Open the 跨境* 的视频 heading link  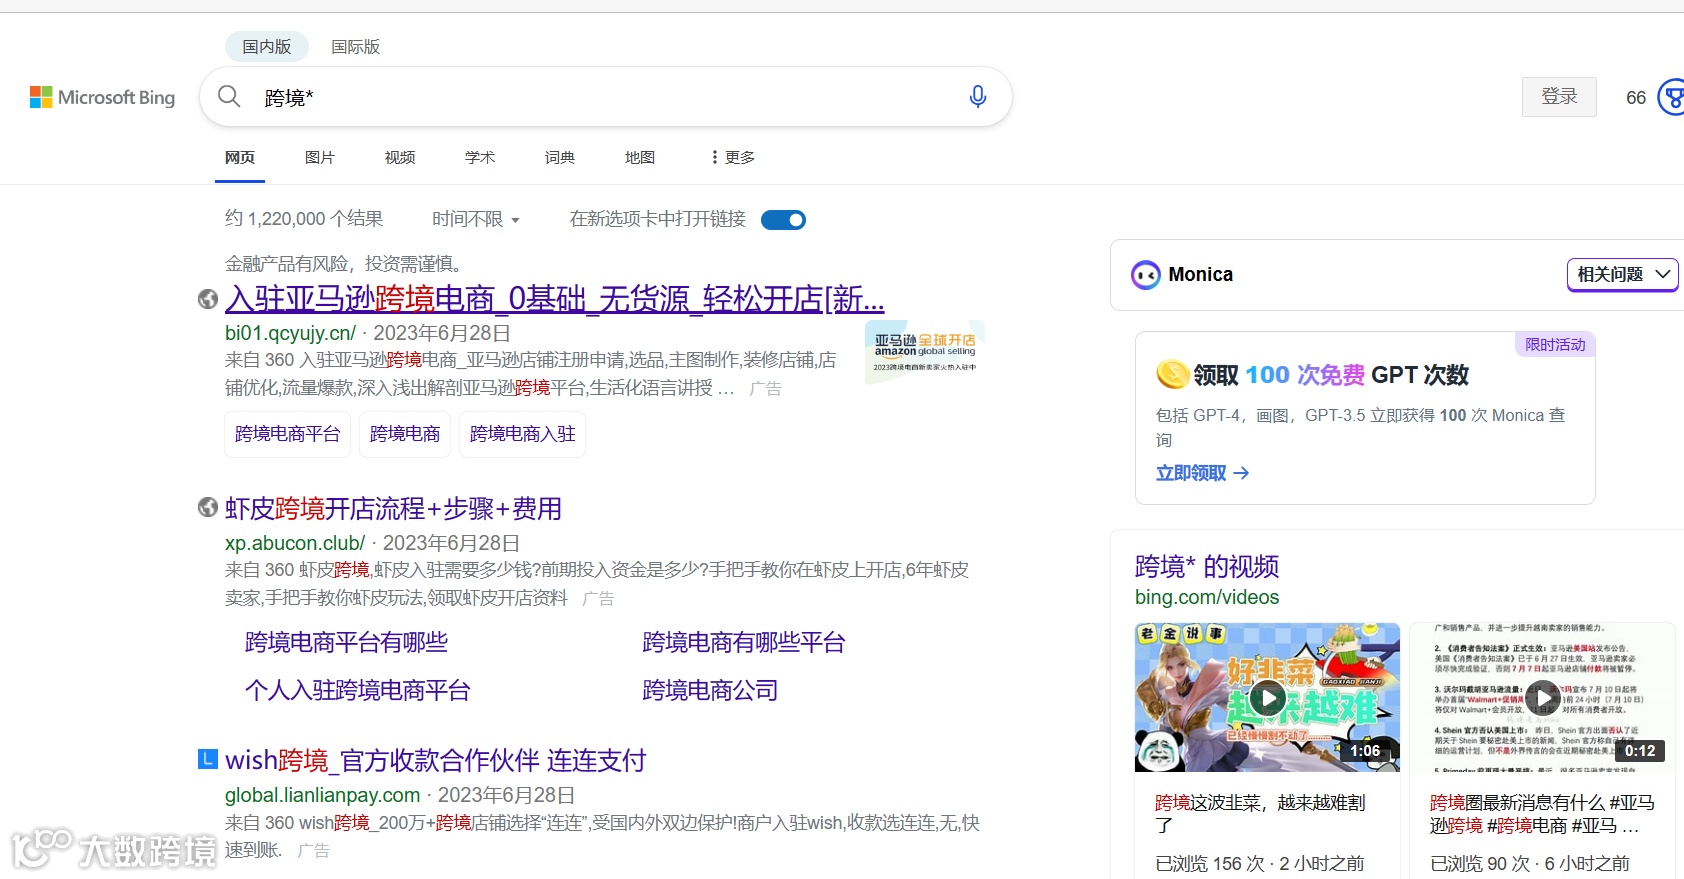click(x=1207, y=566)
